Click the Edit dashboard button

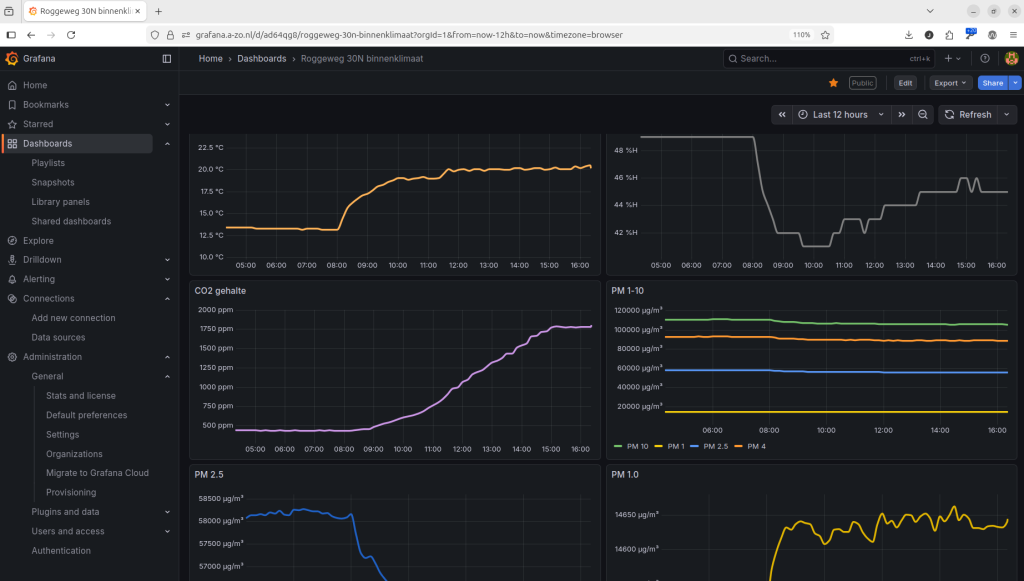[905, 83]
